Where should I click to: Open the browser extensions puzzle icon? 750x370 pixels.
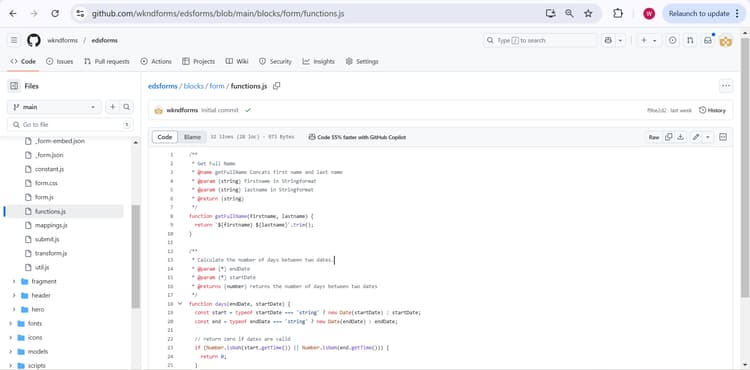(x=618, y=14)
